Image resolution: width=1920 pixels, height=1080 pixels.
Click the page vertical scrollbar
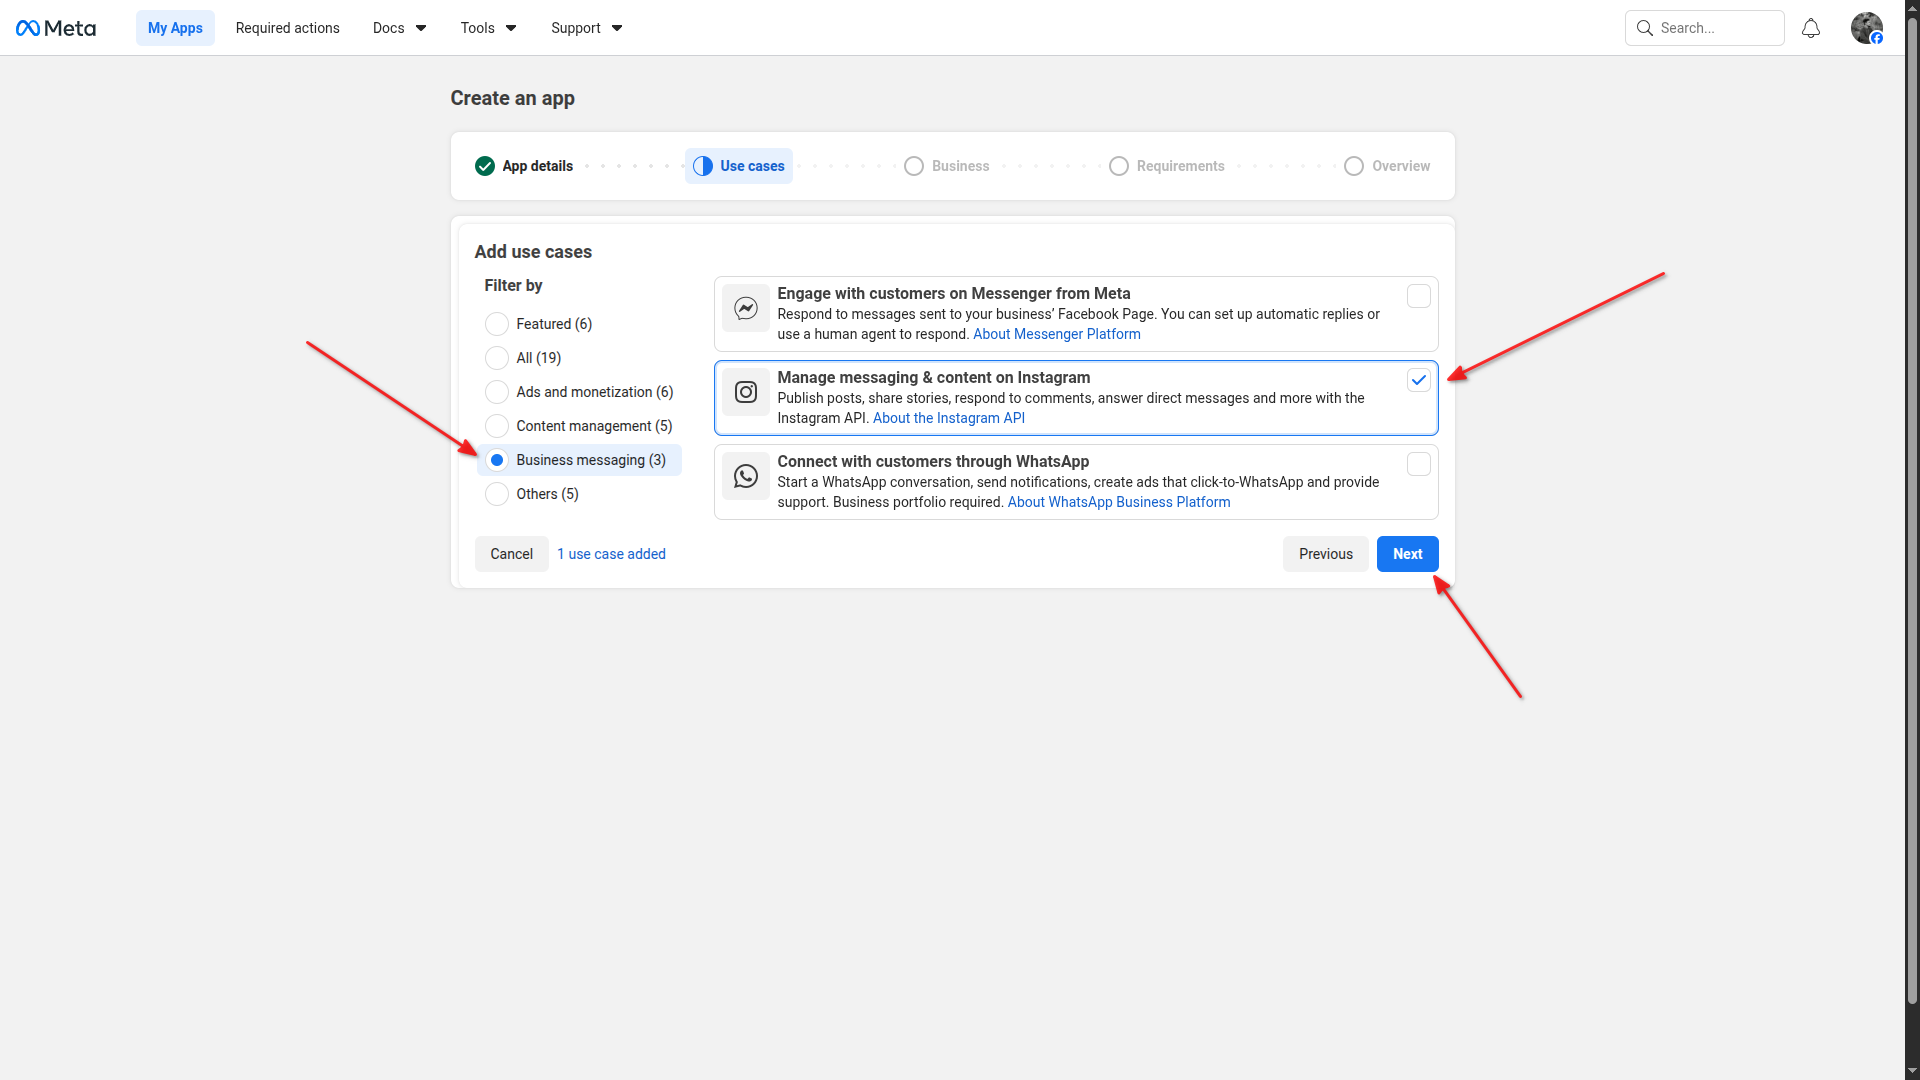pos(1912,500)
